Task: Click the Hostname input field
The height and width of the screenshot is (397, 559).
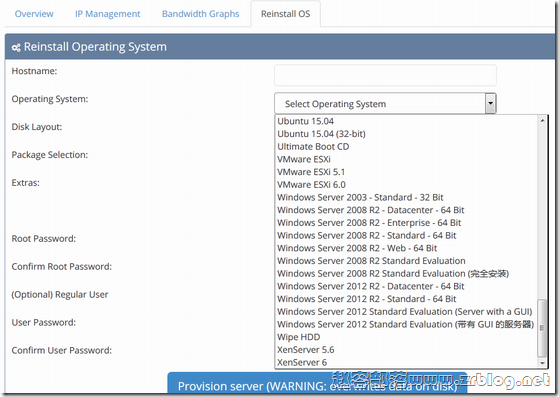Action: (385, 75)
